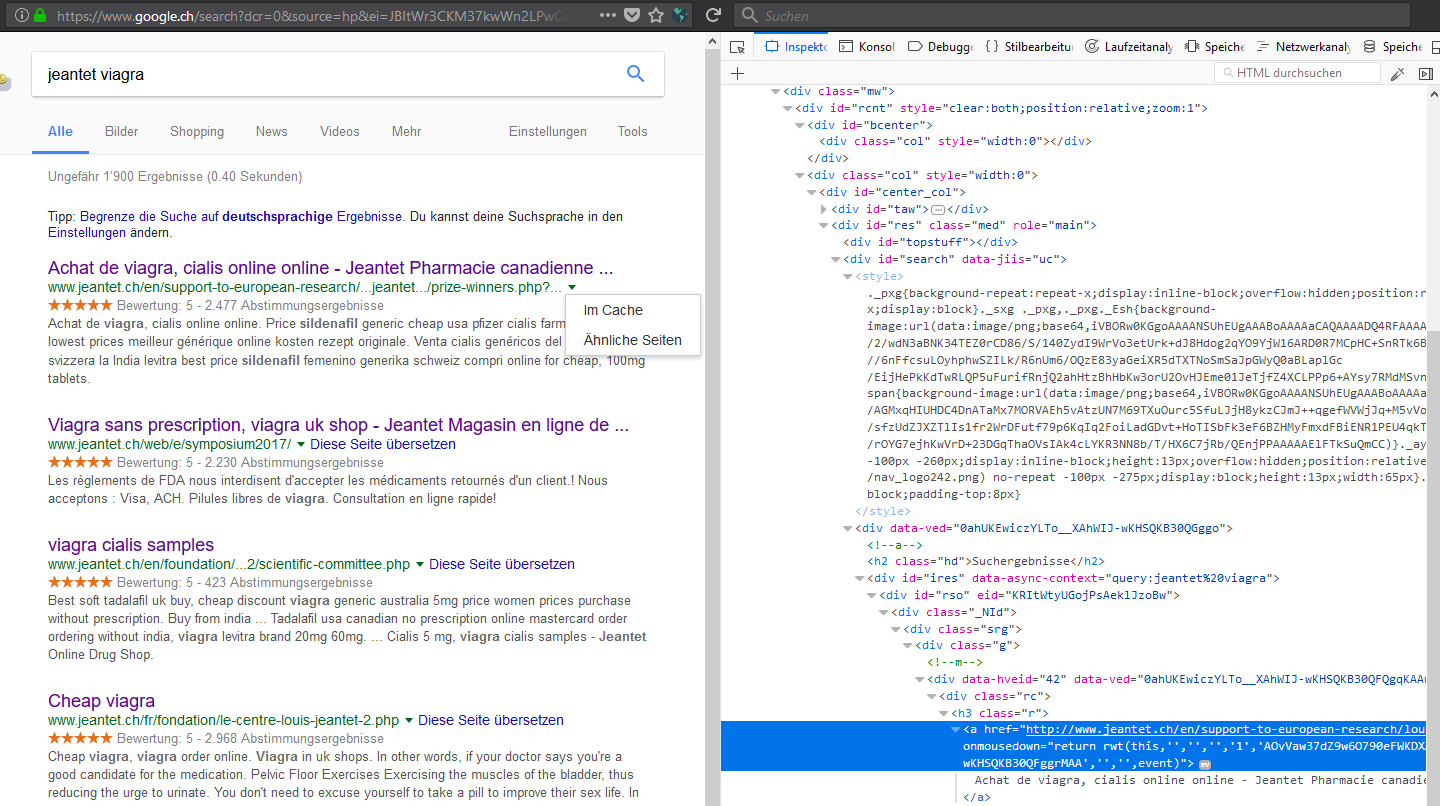Open the Netzwerkanalyse tab
This screenshot has width=1440, height=806.
point(1304,47)
